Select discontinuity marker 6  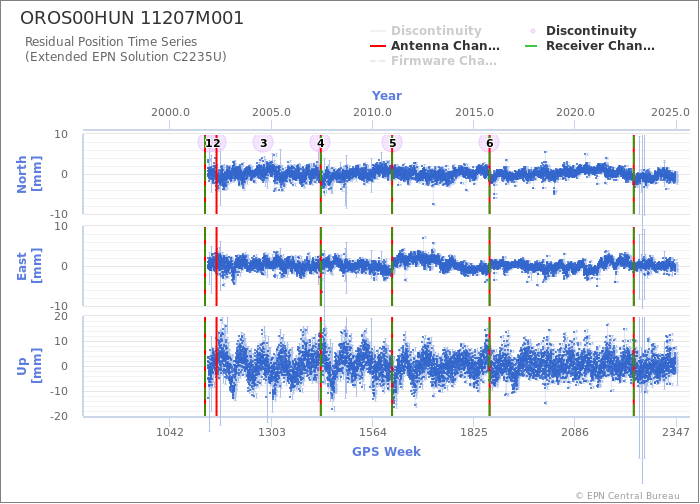[x=489, y=143]
